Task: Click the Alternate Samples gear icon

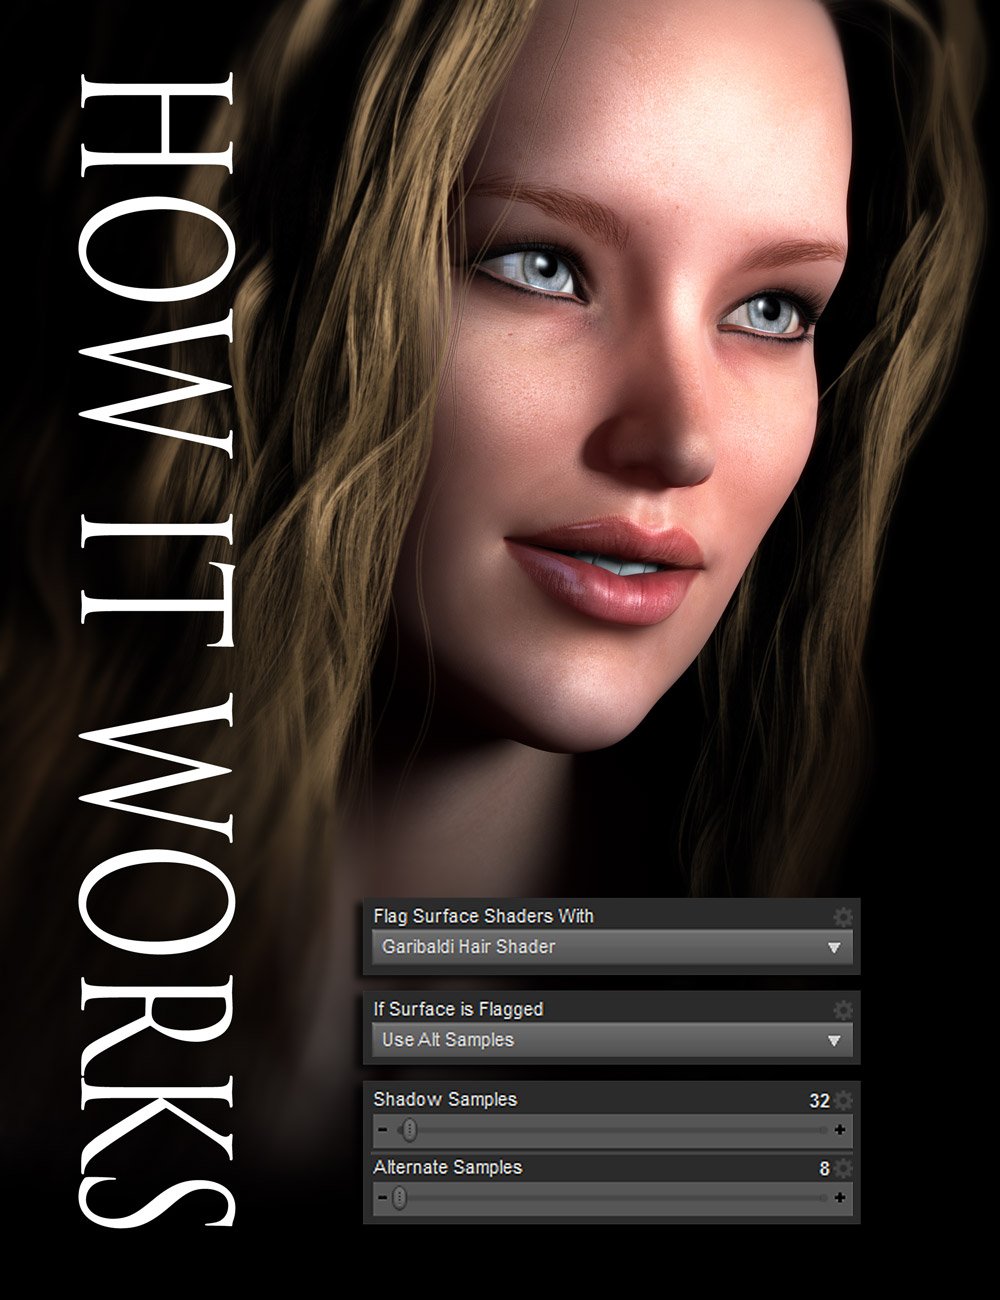Action: [x=843, y=1166]
